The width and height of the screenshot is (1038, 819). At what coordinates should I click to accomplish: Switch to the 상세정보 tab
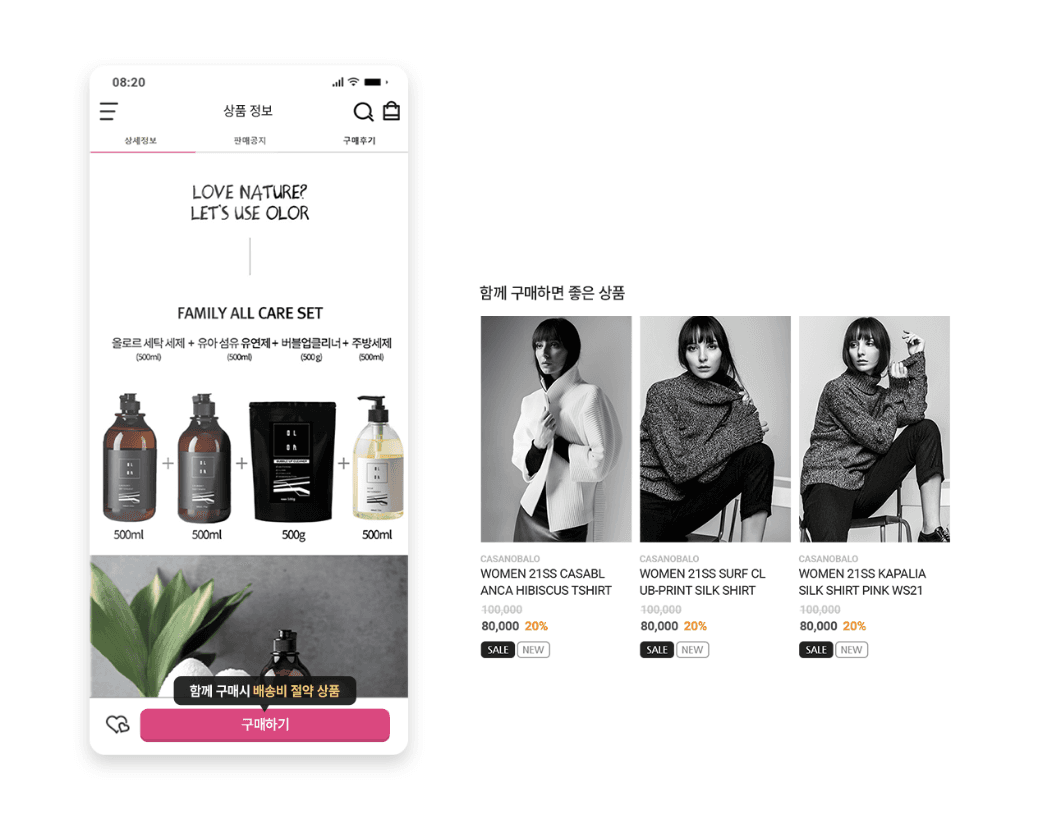point(140,140)
